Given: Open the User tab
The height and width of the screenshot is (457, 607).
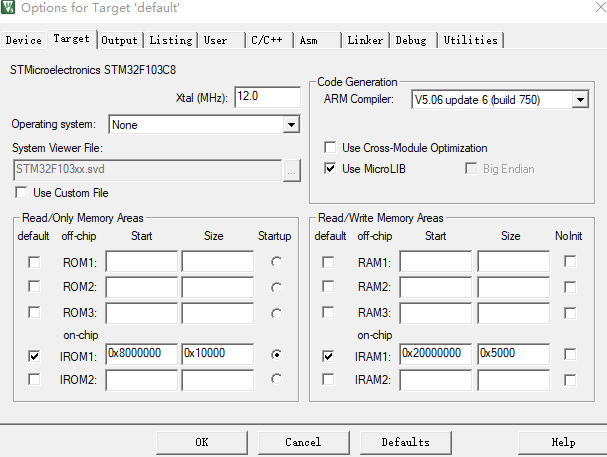Looking at the screenshot, I should click(x=221, y=40).
